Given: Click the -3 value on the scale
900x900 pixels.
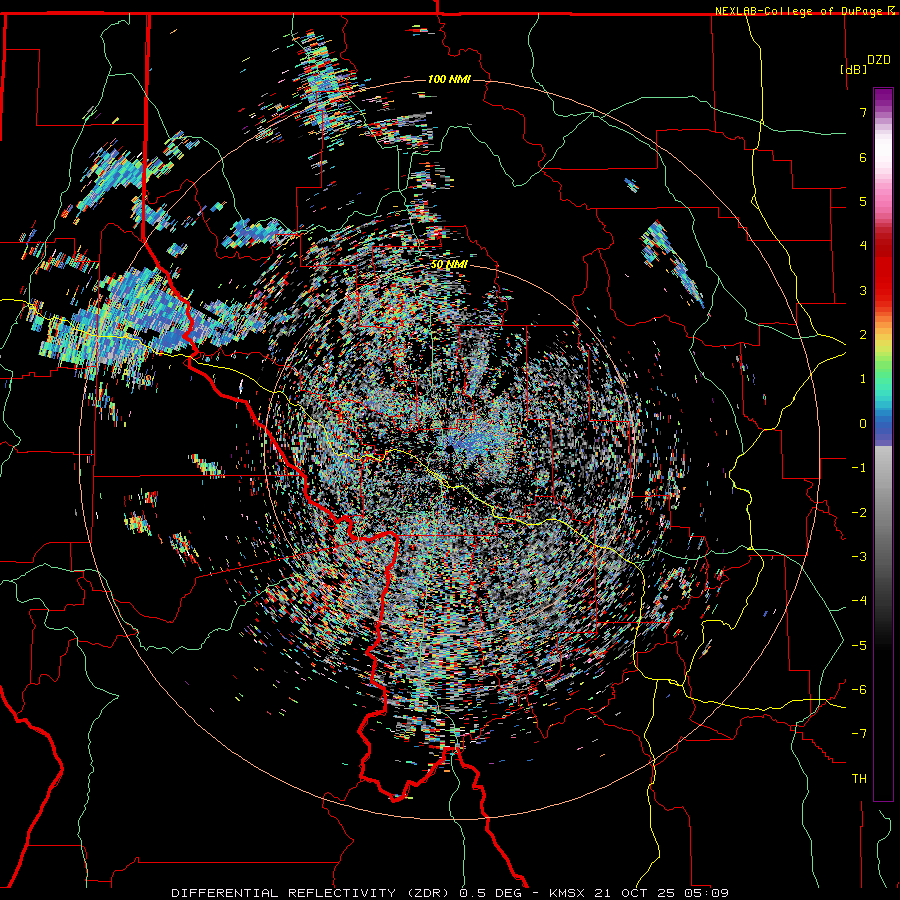Looking at the screenshot, I should [859, 557].
